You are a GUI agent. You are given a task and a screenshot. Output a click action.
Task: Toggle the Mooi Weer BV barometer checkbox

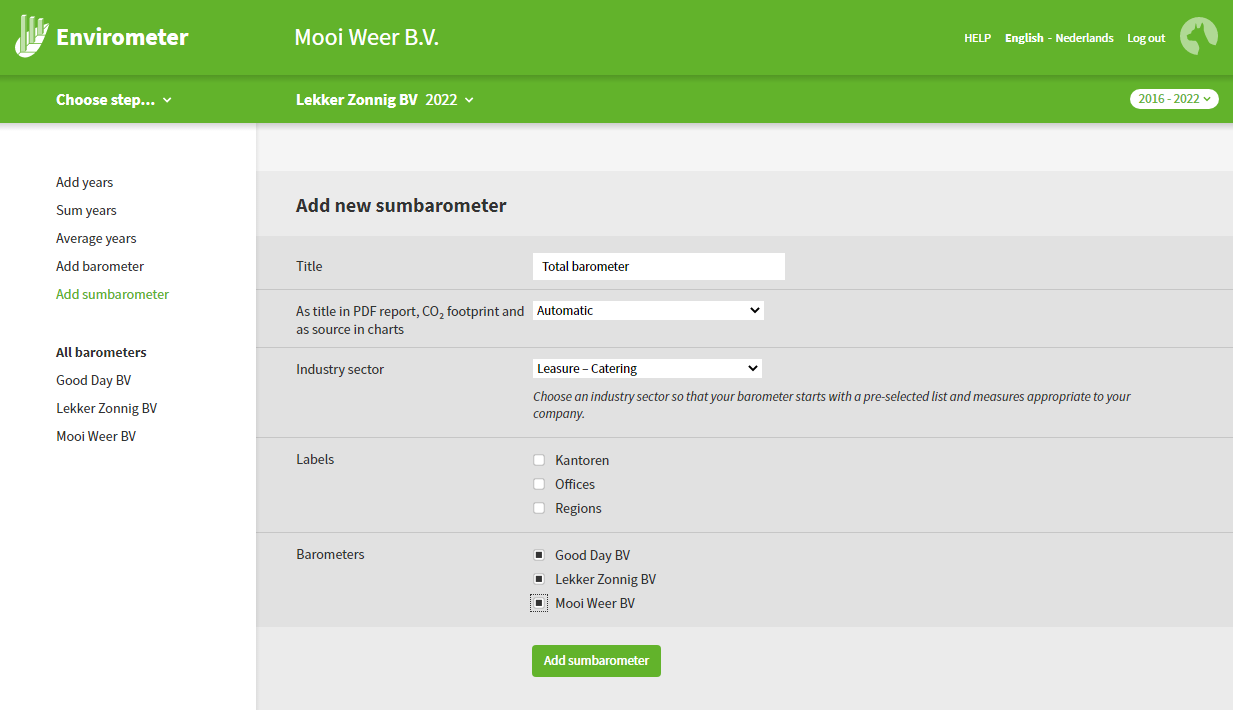(x=539, y=603)
